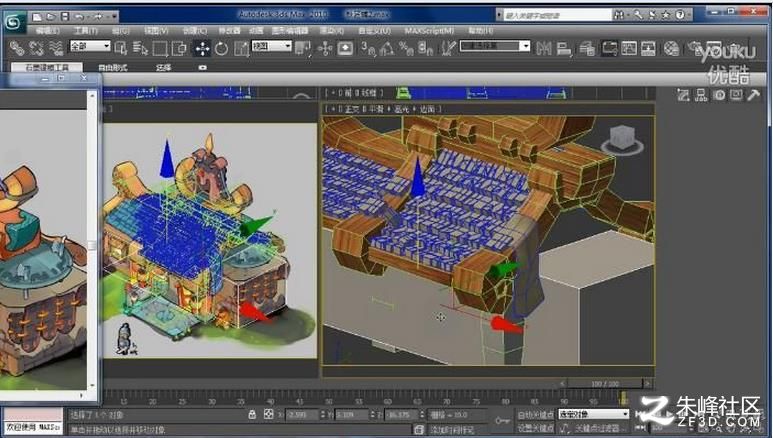Screen dimensions: 773x438
Task: Open the Curve Editor icon
Action: [x=629, y=48]
